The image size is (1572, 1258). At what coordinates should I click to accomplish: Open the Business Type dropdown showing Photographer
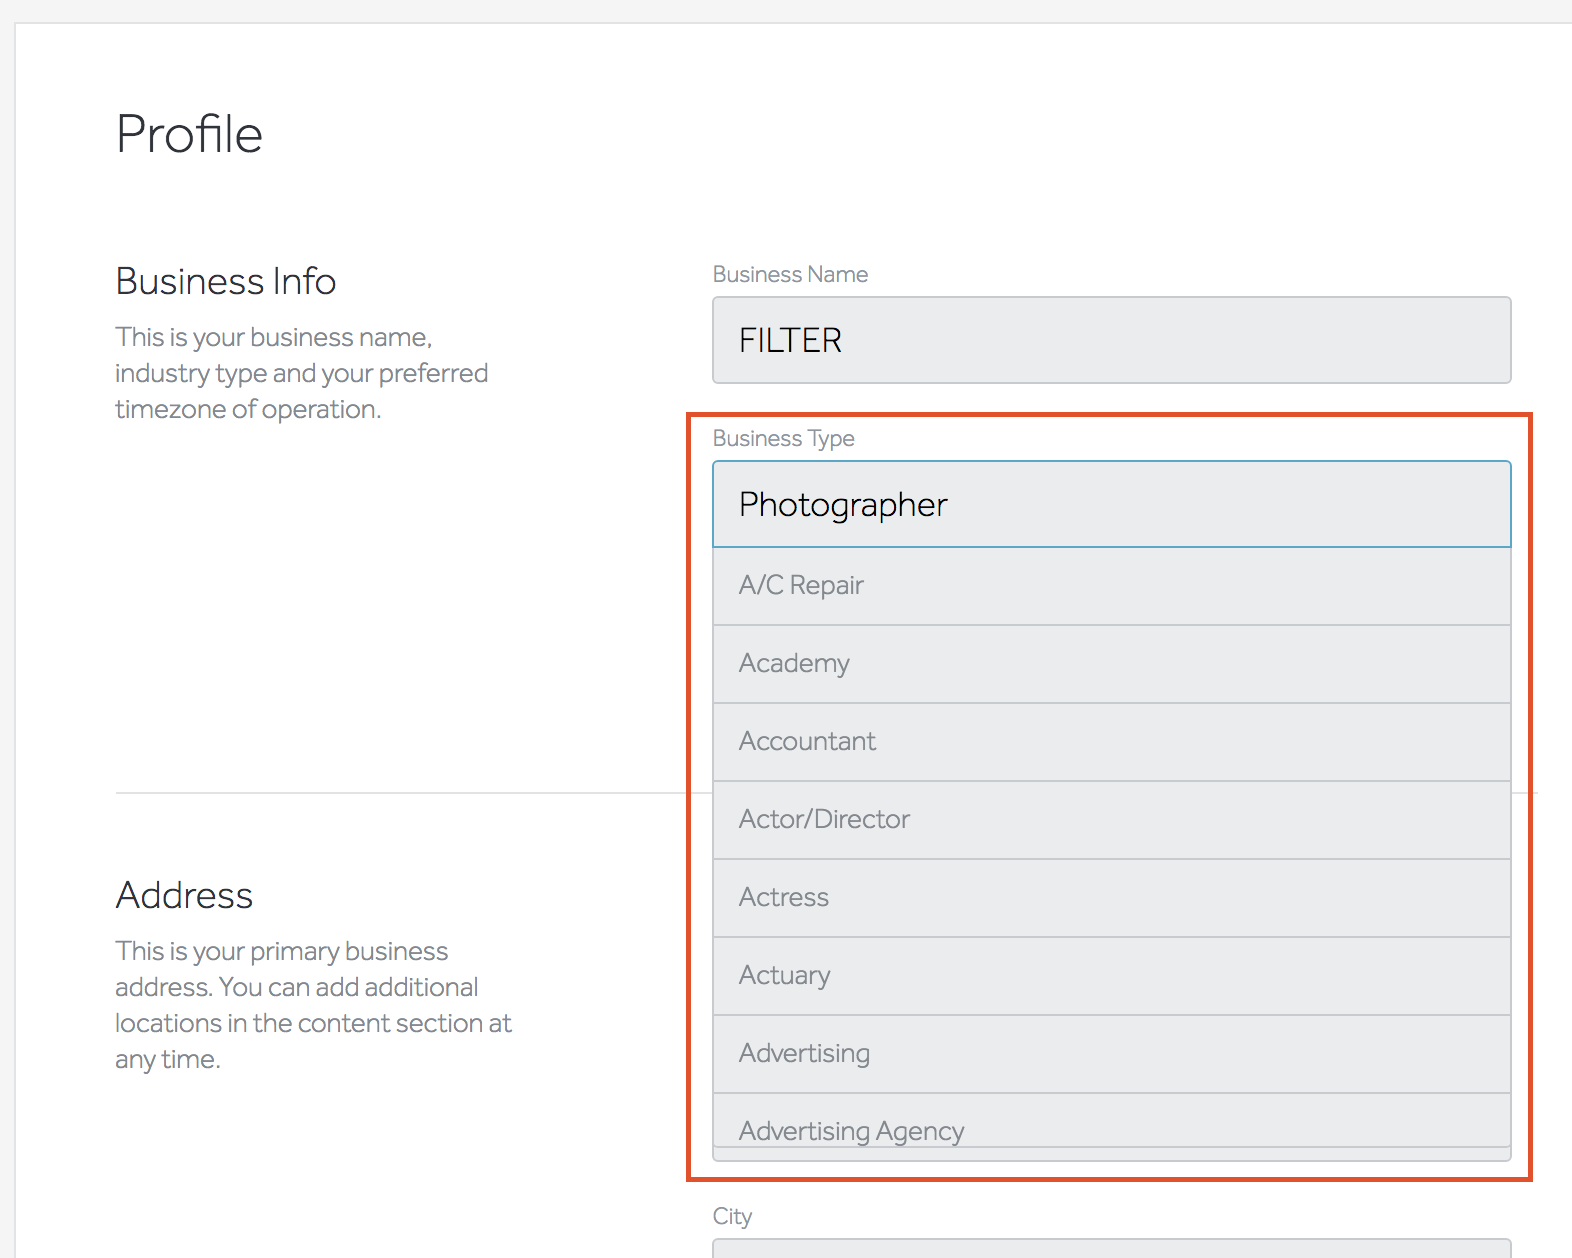[x=1110, y=504]
